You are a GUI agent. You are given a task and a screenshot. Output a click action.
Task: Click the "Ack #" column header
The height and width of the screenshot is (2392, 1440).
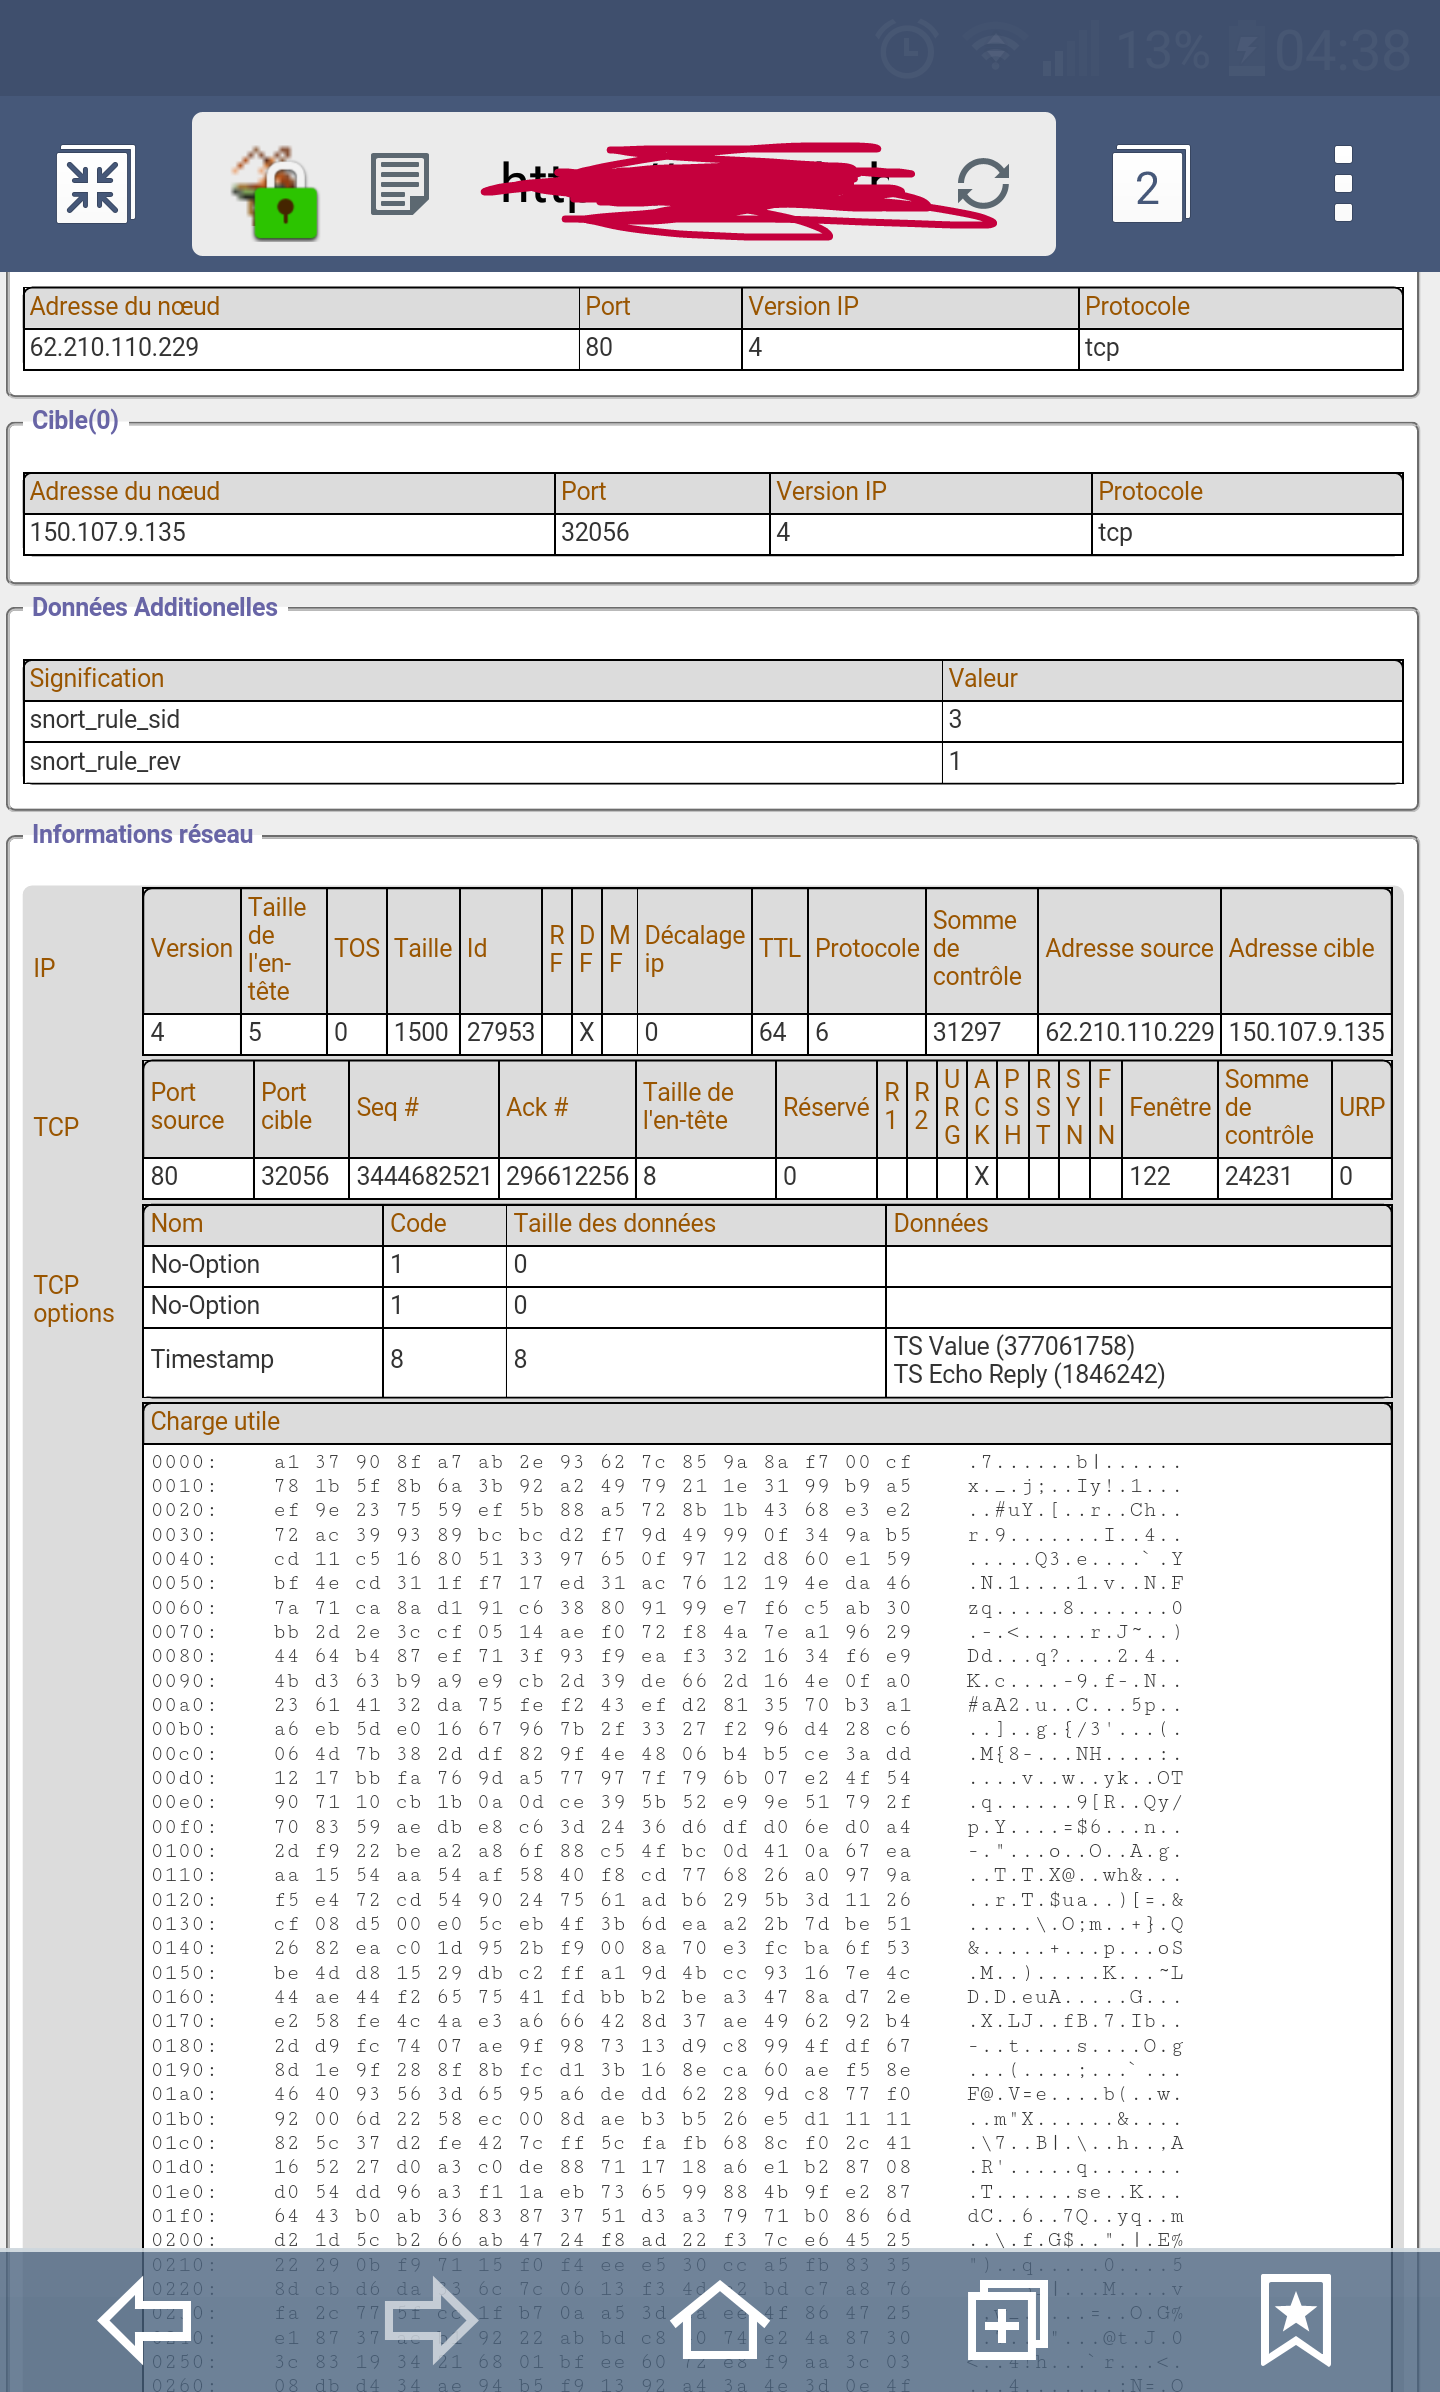pyautogui.click(x=567, y=1108)
